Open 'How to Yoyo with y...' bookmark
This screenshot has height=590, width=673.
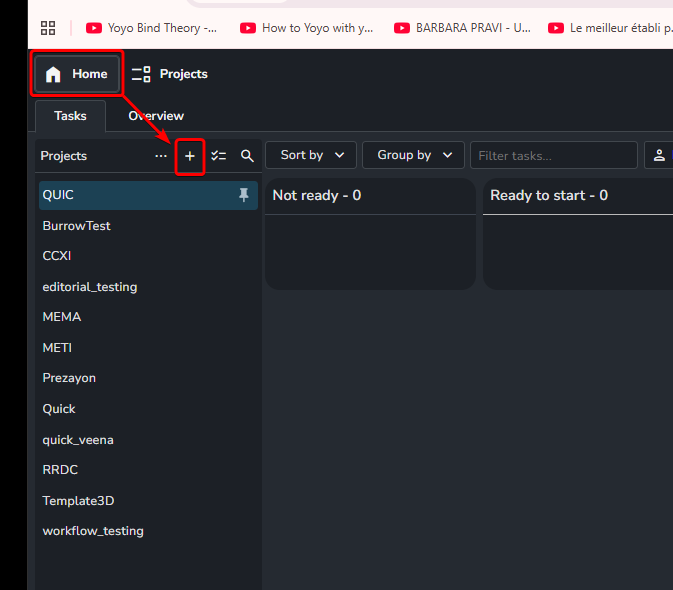306,28
